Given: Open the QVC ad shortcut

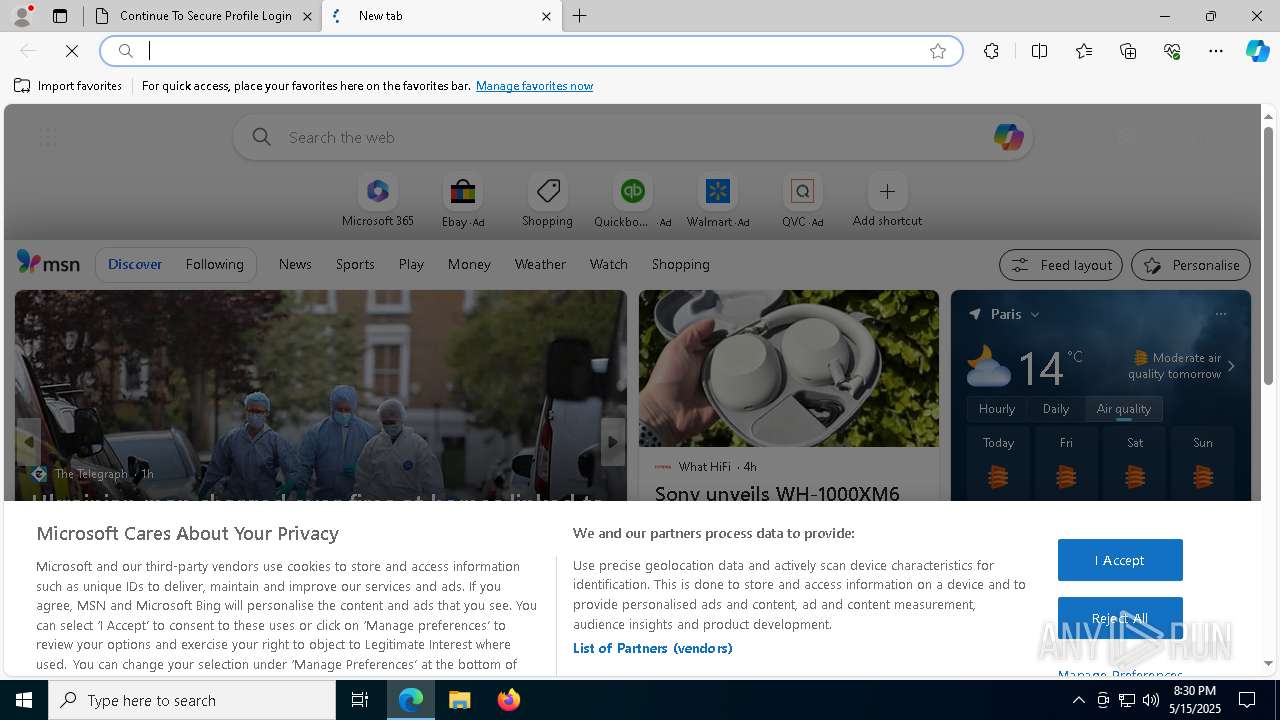Looking at the screenshot, I should click(802, 201).
